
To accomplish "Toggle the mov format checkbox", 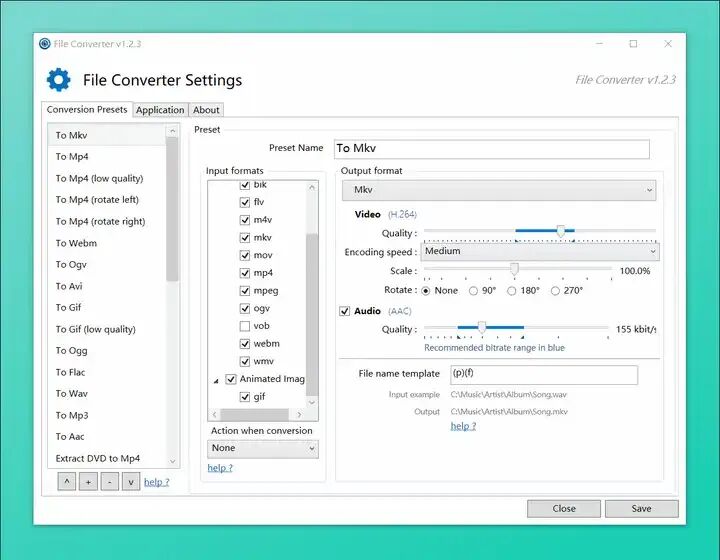I will [x=245, y=255].
